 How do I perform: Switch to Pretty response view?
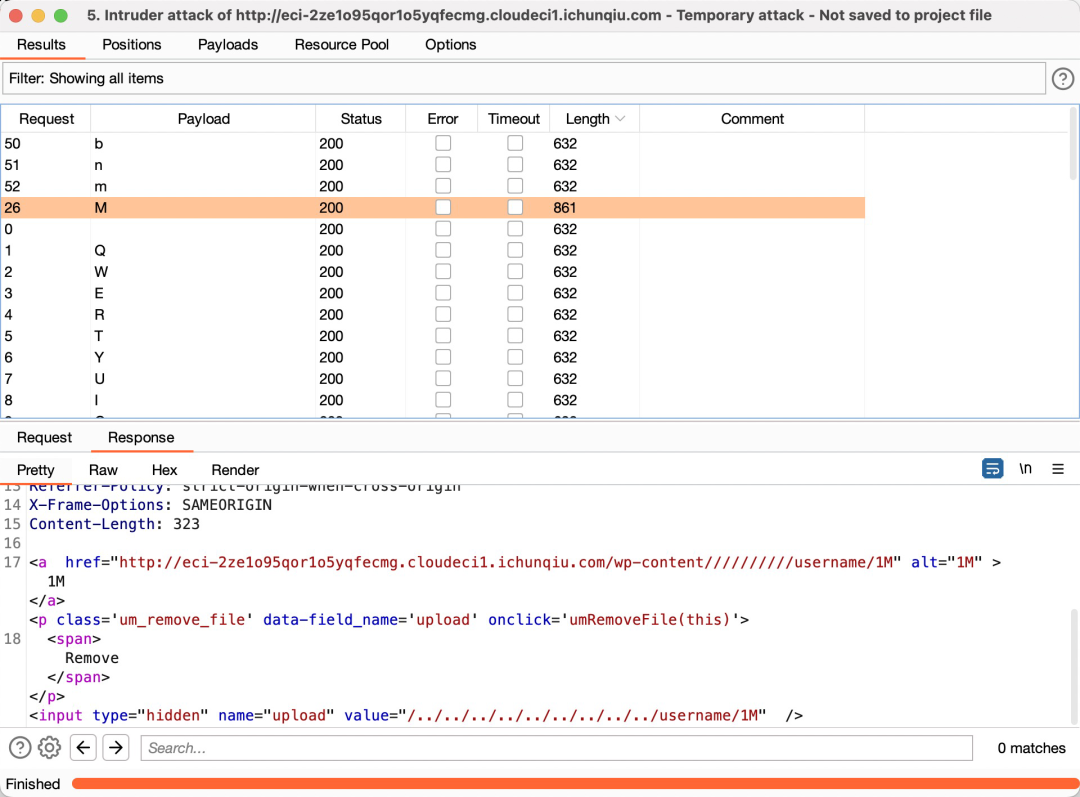(x=35, y=470)
